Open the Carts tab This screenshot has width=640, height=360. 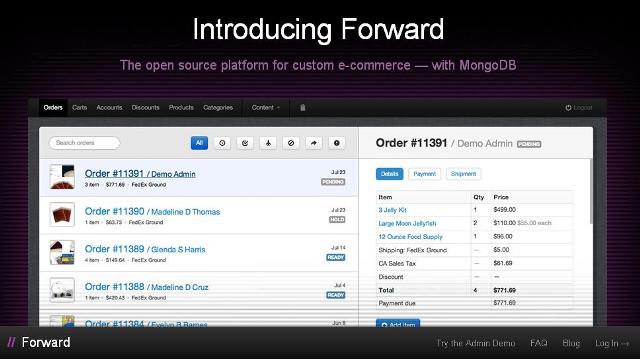[x=80, y=108]
